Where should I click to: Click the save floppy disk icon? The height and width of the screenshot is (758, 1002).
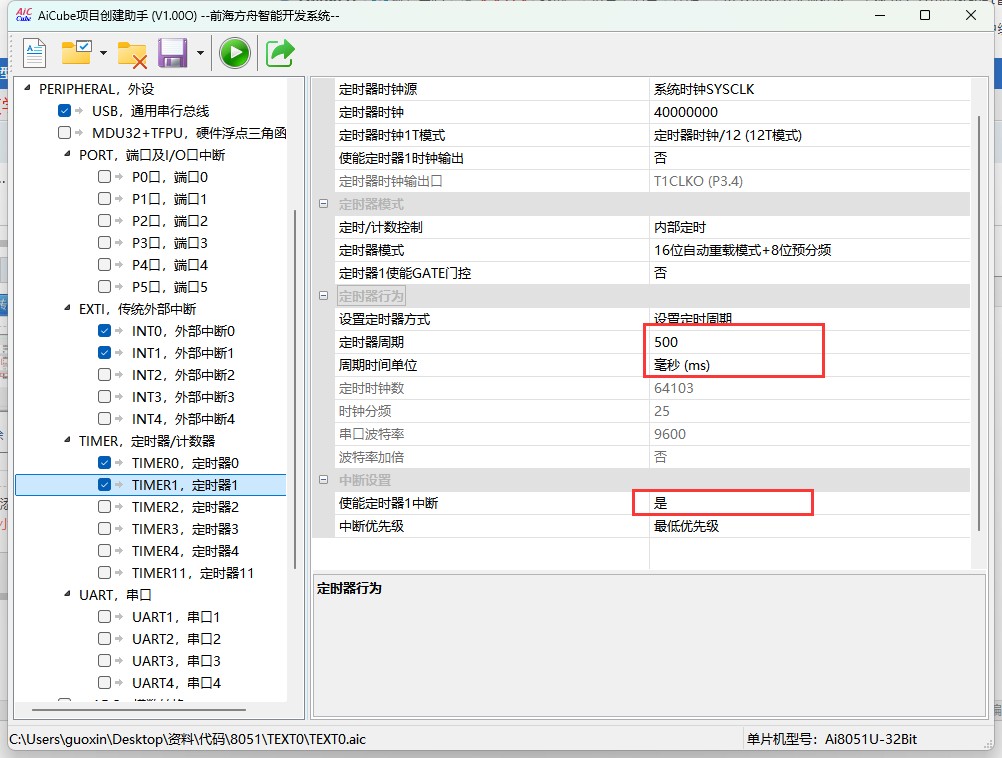(x=173, y=53)
